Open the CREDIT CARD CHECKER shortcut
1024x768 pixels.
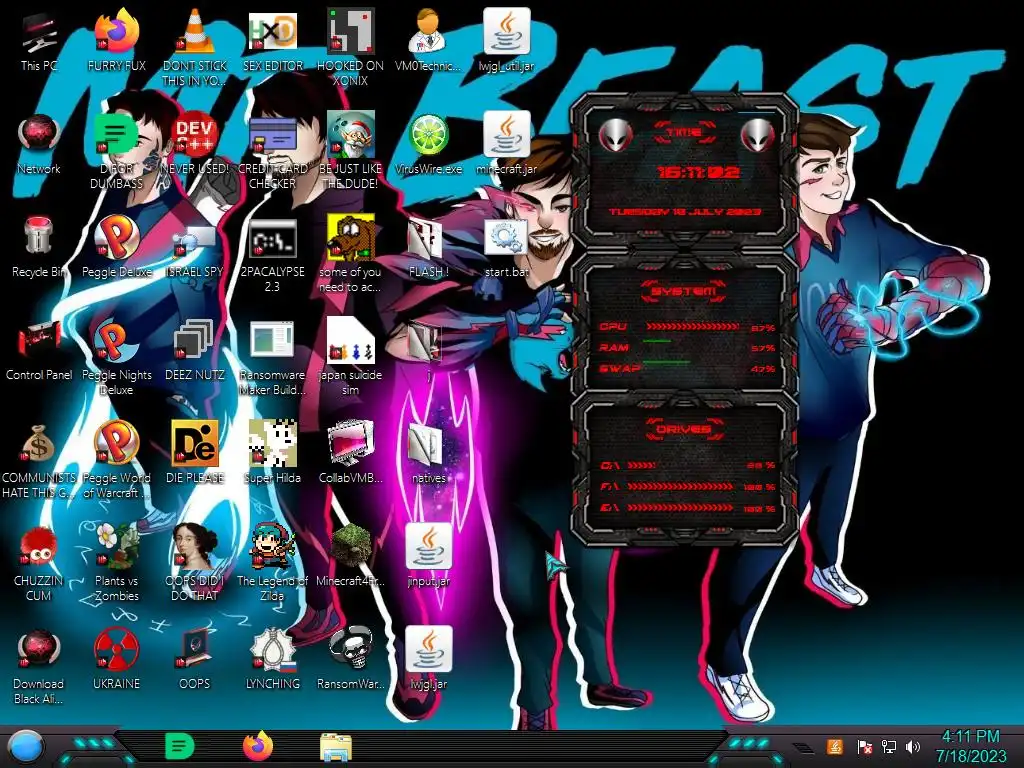tap(272, 152)
